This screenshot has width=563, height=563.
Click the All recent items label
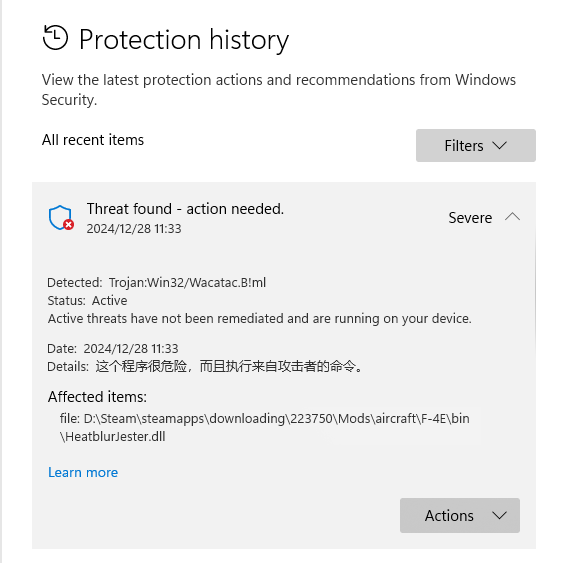pyautogui.click(x=93, y=140)
